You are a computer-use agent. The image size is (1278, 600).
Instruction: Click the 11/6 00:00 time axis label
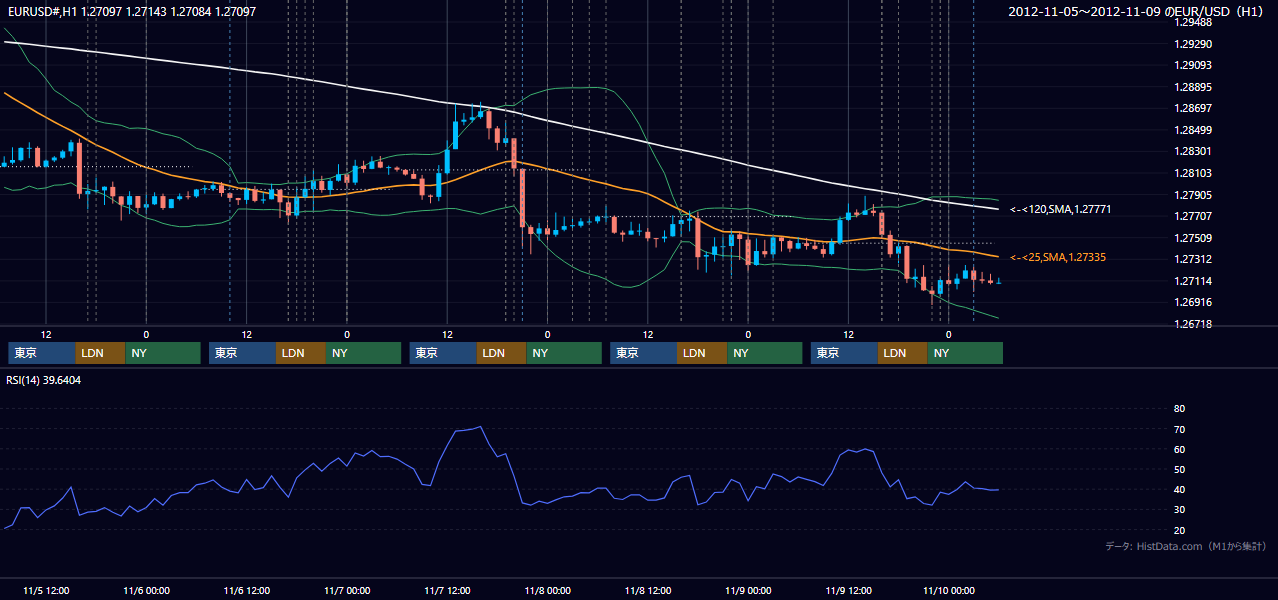tap(146, 590)
